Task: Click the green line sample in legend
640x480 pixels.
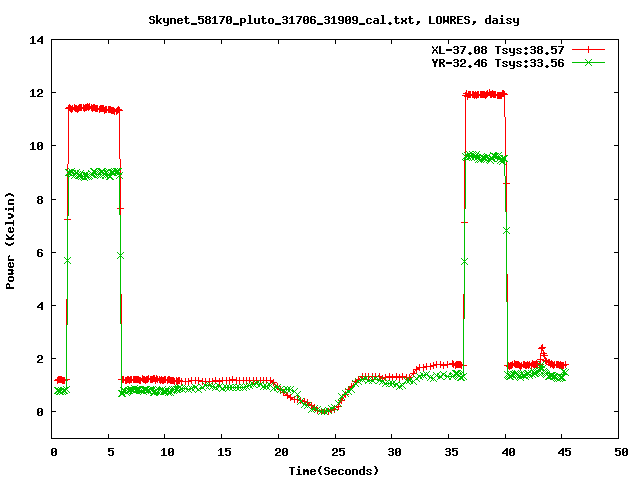Action: pos(589,62)
